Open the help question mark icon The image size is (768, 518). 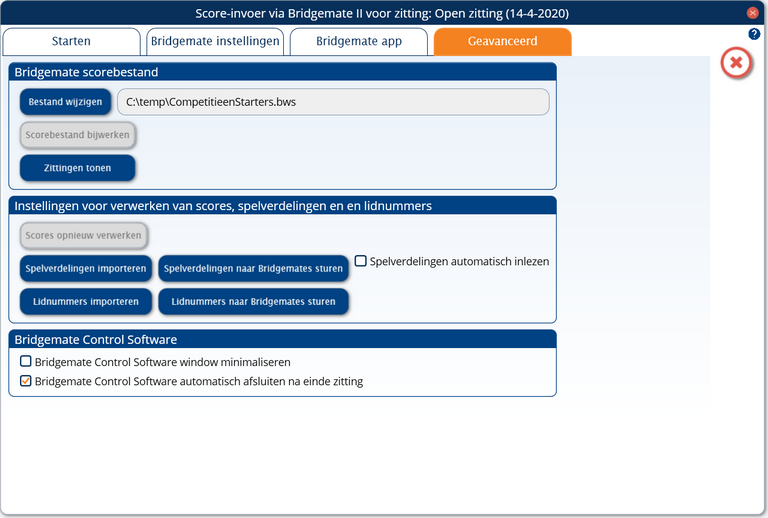pos(754,34)
